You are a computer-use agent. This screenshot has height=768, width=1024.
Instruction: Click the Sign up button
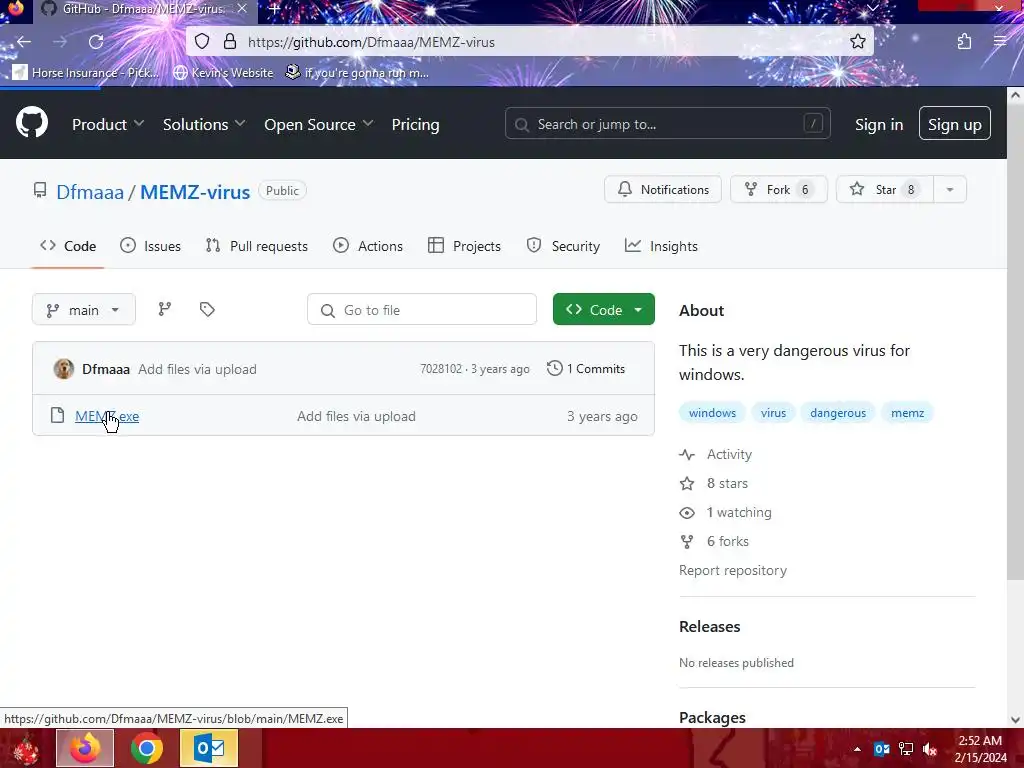pos(954,123)
